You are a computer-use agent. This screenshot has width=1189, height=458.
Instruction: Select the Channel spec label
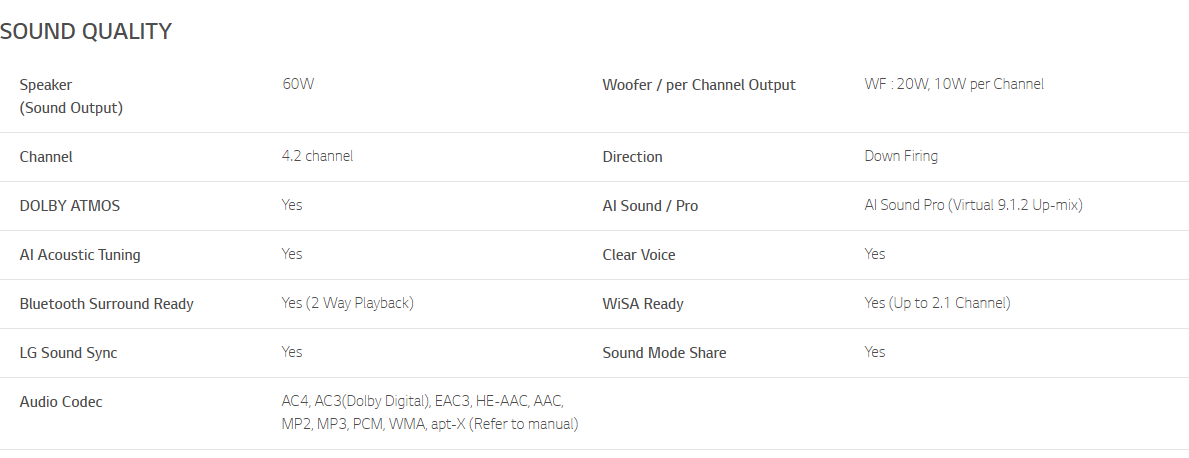tap(46, 157)
